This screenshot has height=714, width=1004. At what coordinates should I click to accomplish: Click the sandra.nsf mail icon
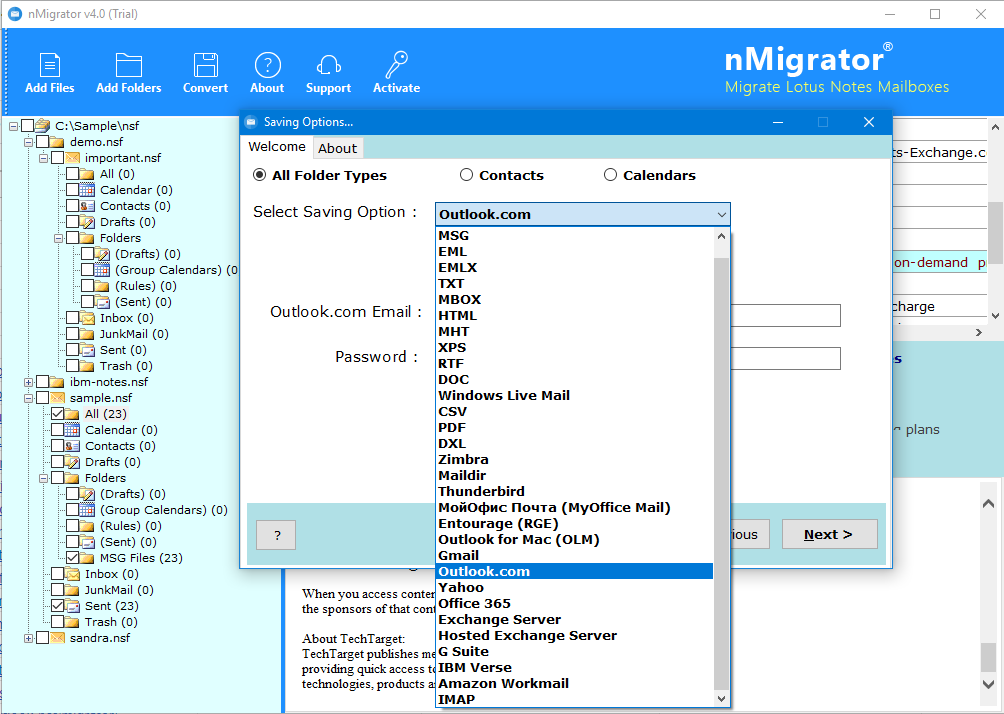click(x=58, y=638)
